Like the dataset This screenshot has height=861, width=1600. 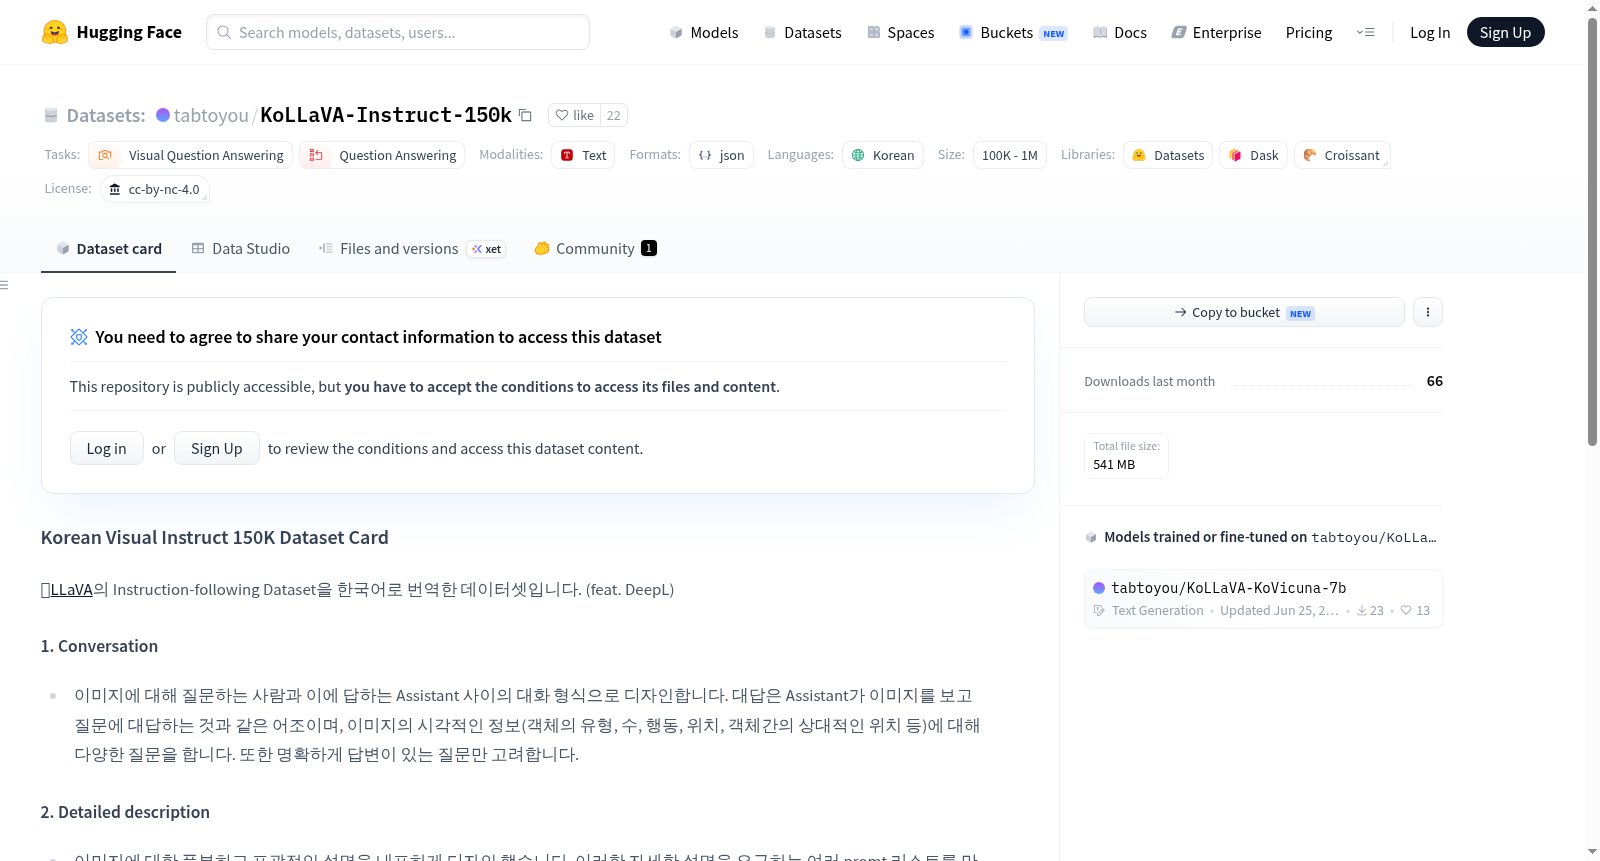pos(575,115)
